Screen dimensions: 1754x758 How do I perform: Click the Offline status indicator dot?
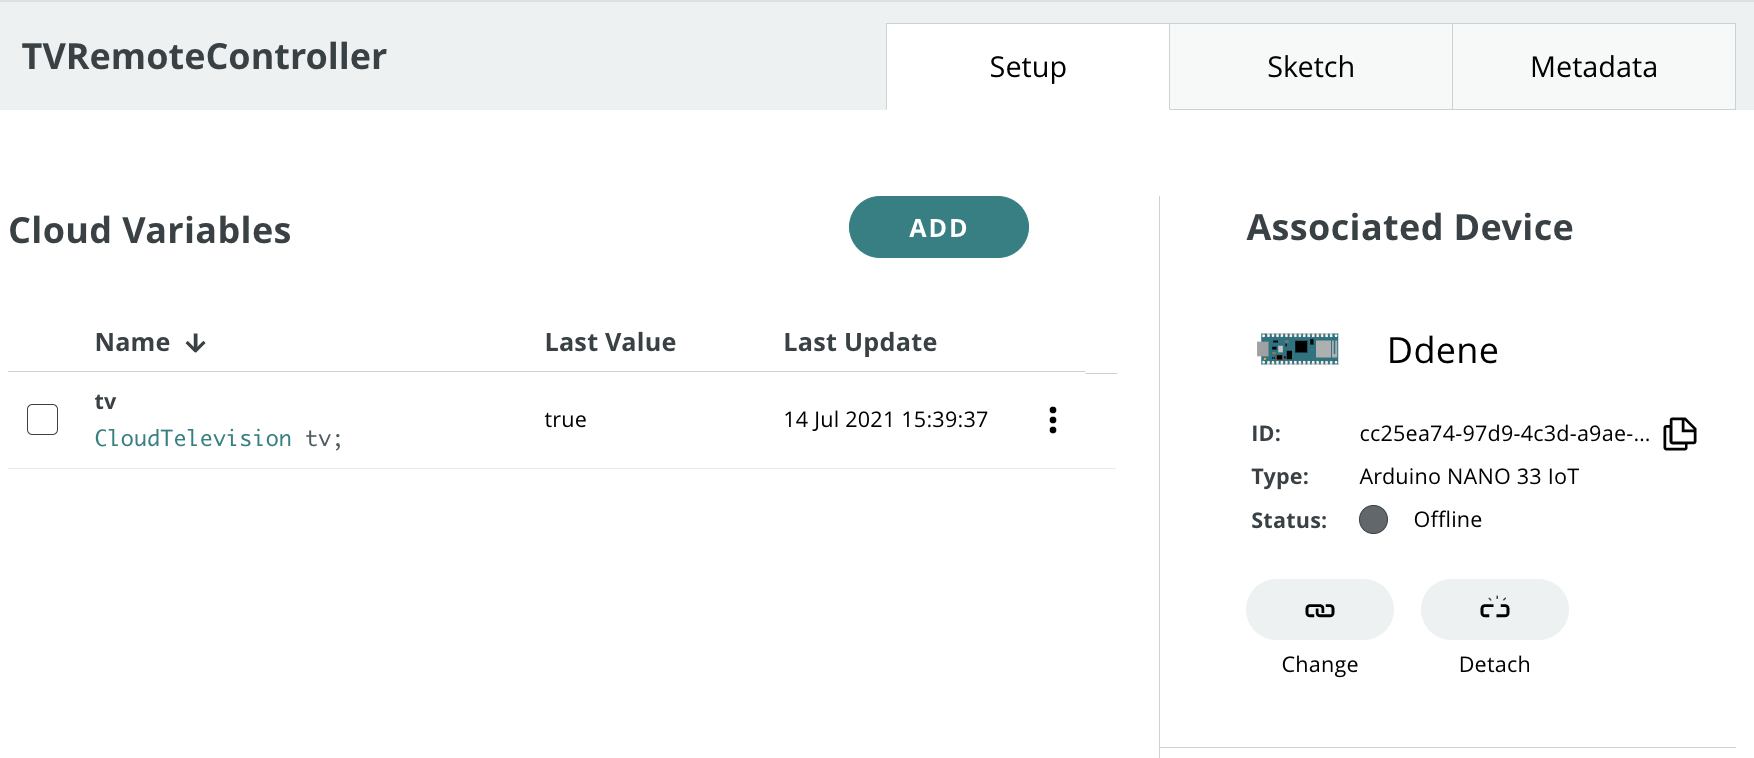(1373, 520)
